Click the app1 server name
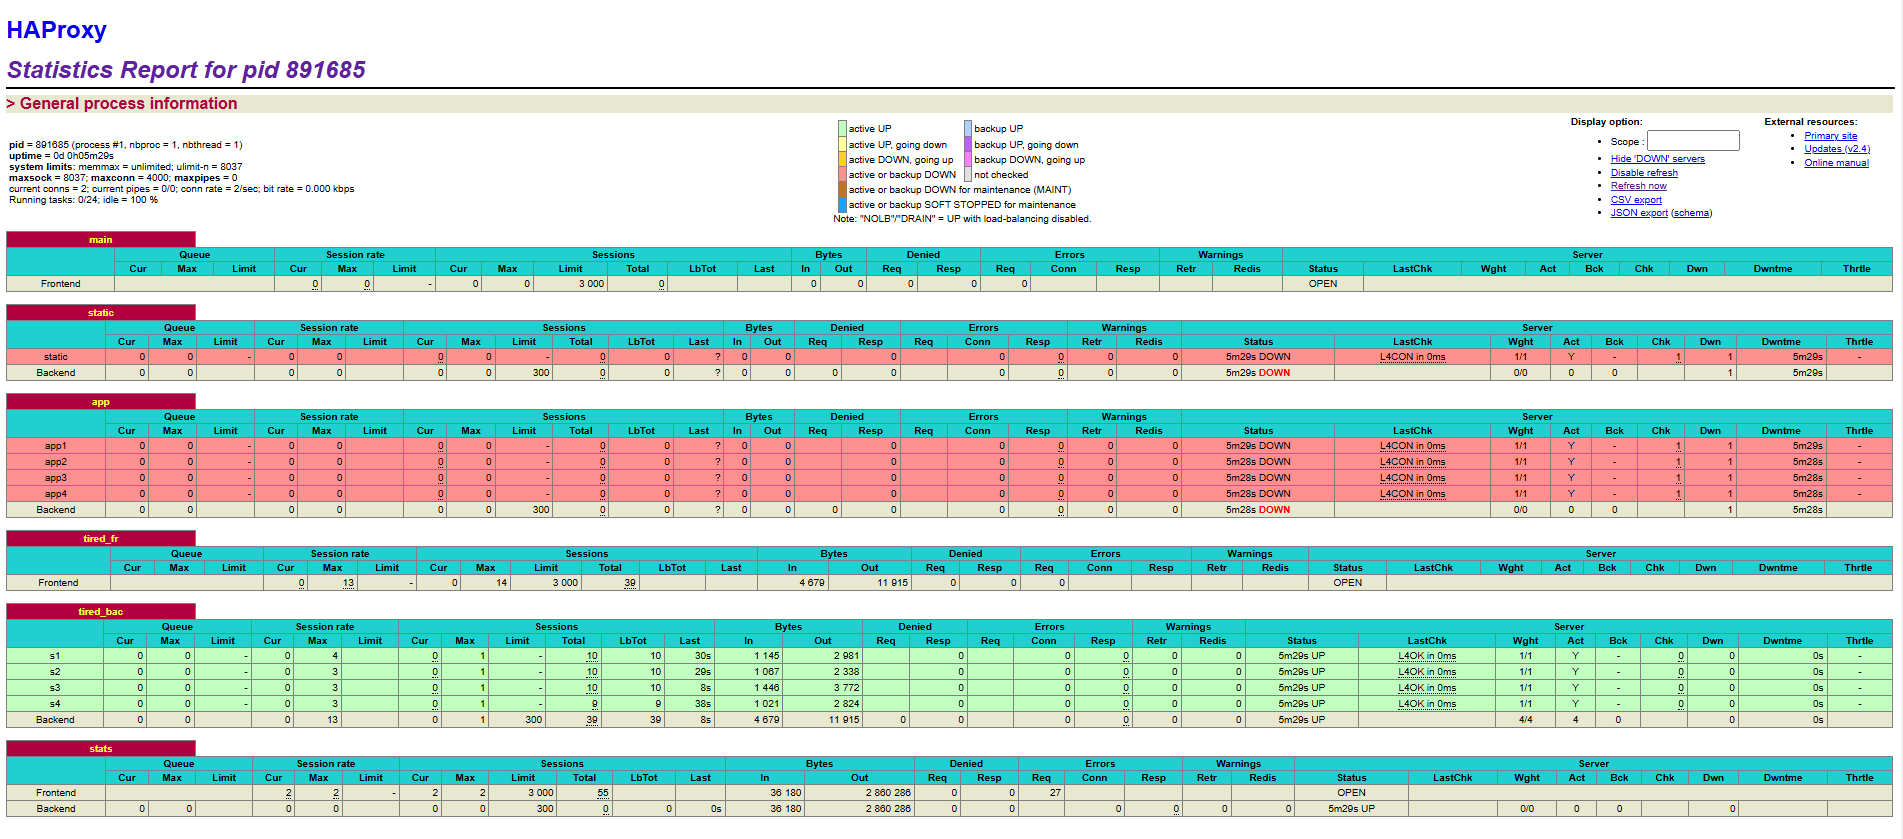The height and width of the screenshot is (839, 1903). pyautogui.click(x=55, y=446)
